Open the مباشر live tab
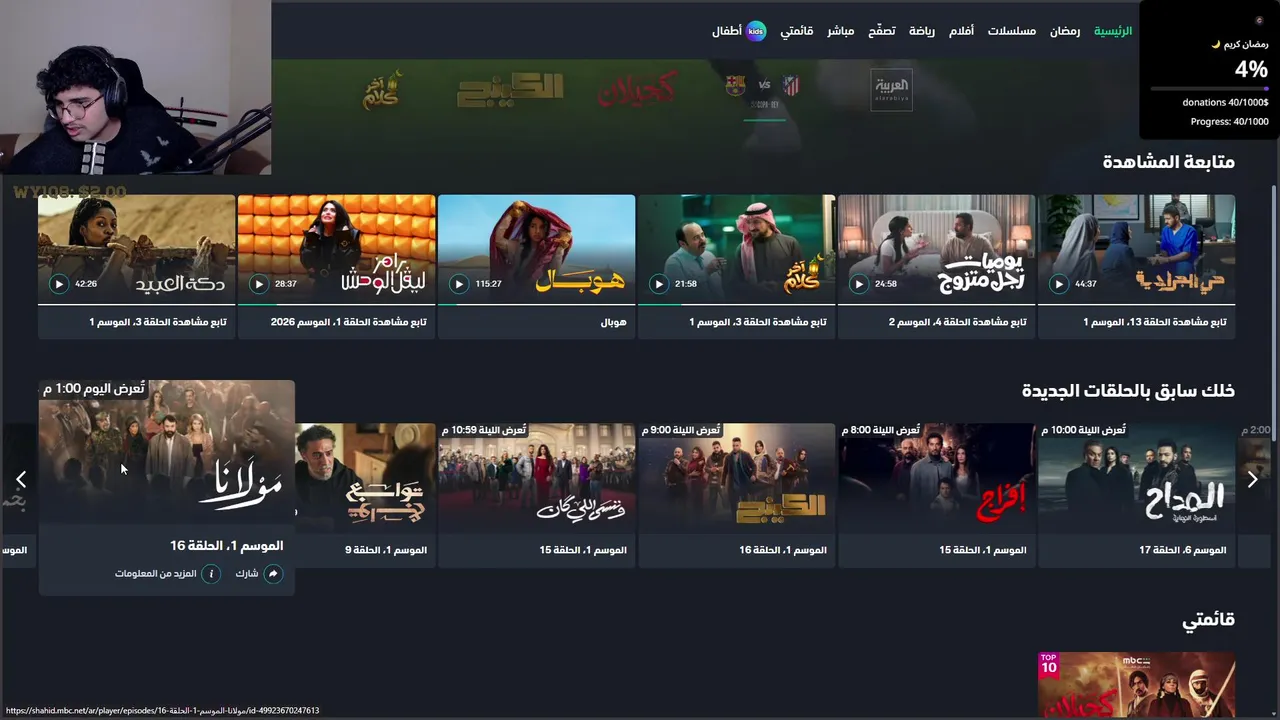1280x720 pixels. pyautogui.click(x=840, y=31)
